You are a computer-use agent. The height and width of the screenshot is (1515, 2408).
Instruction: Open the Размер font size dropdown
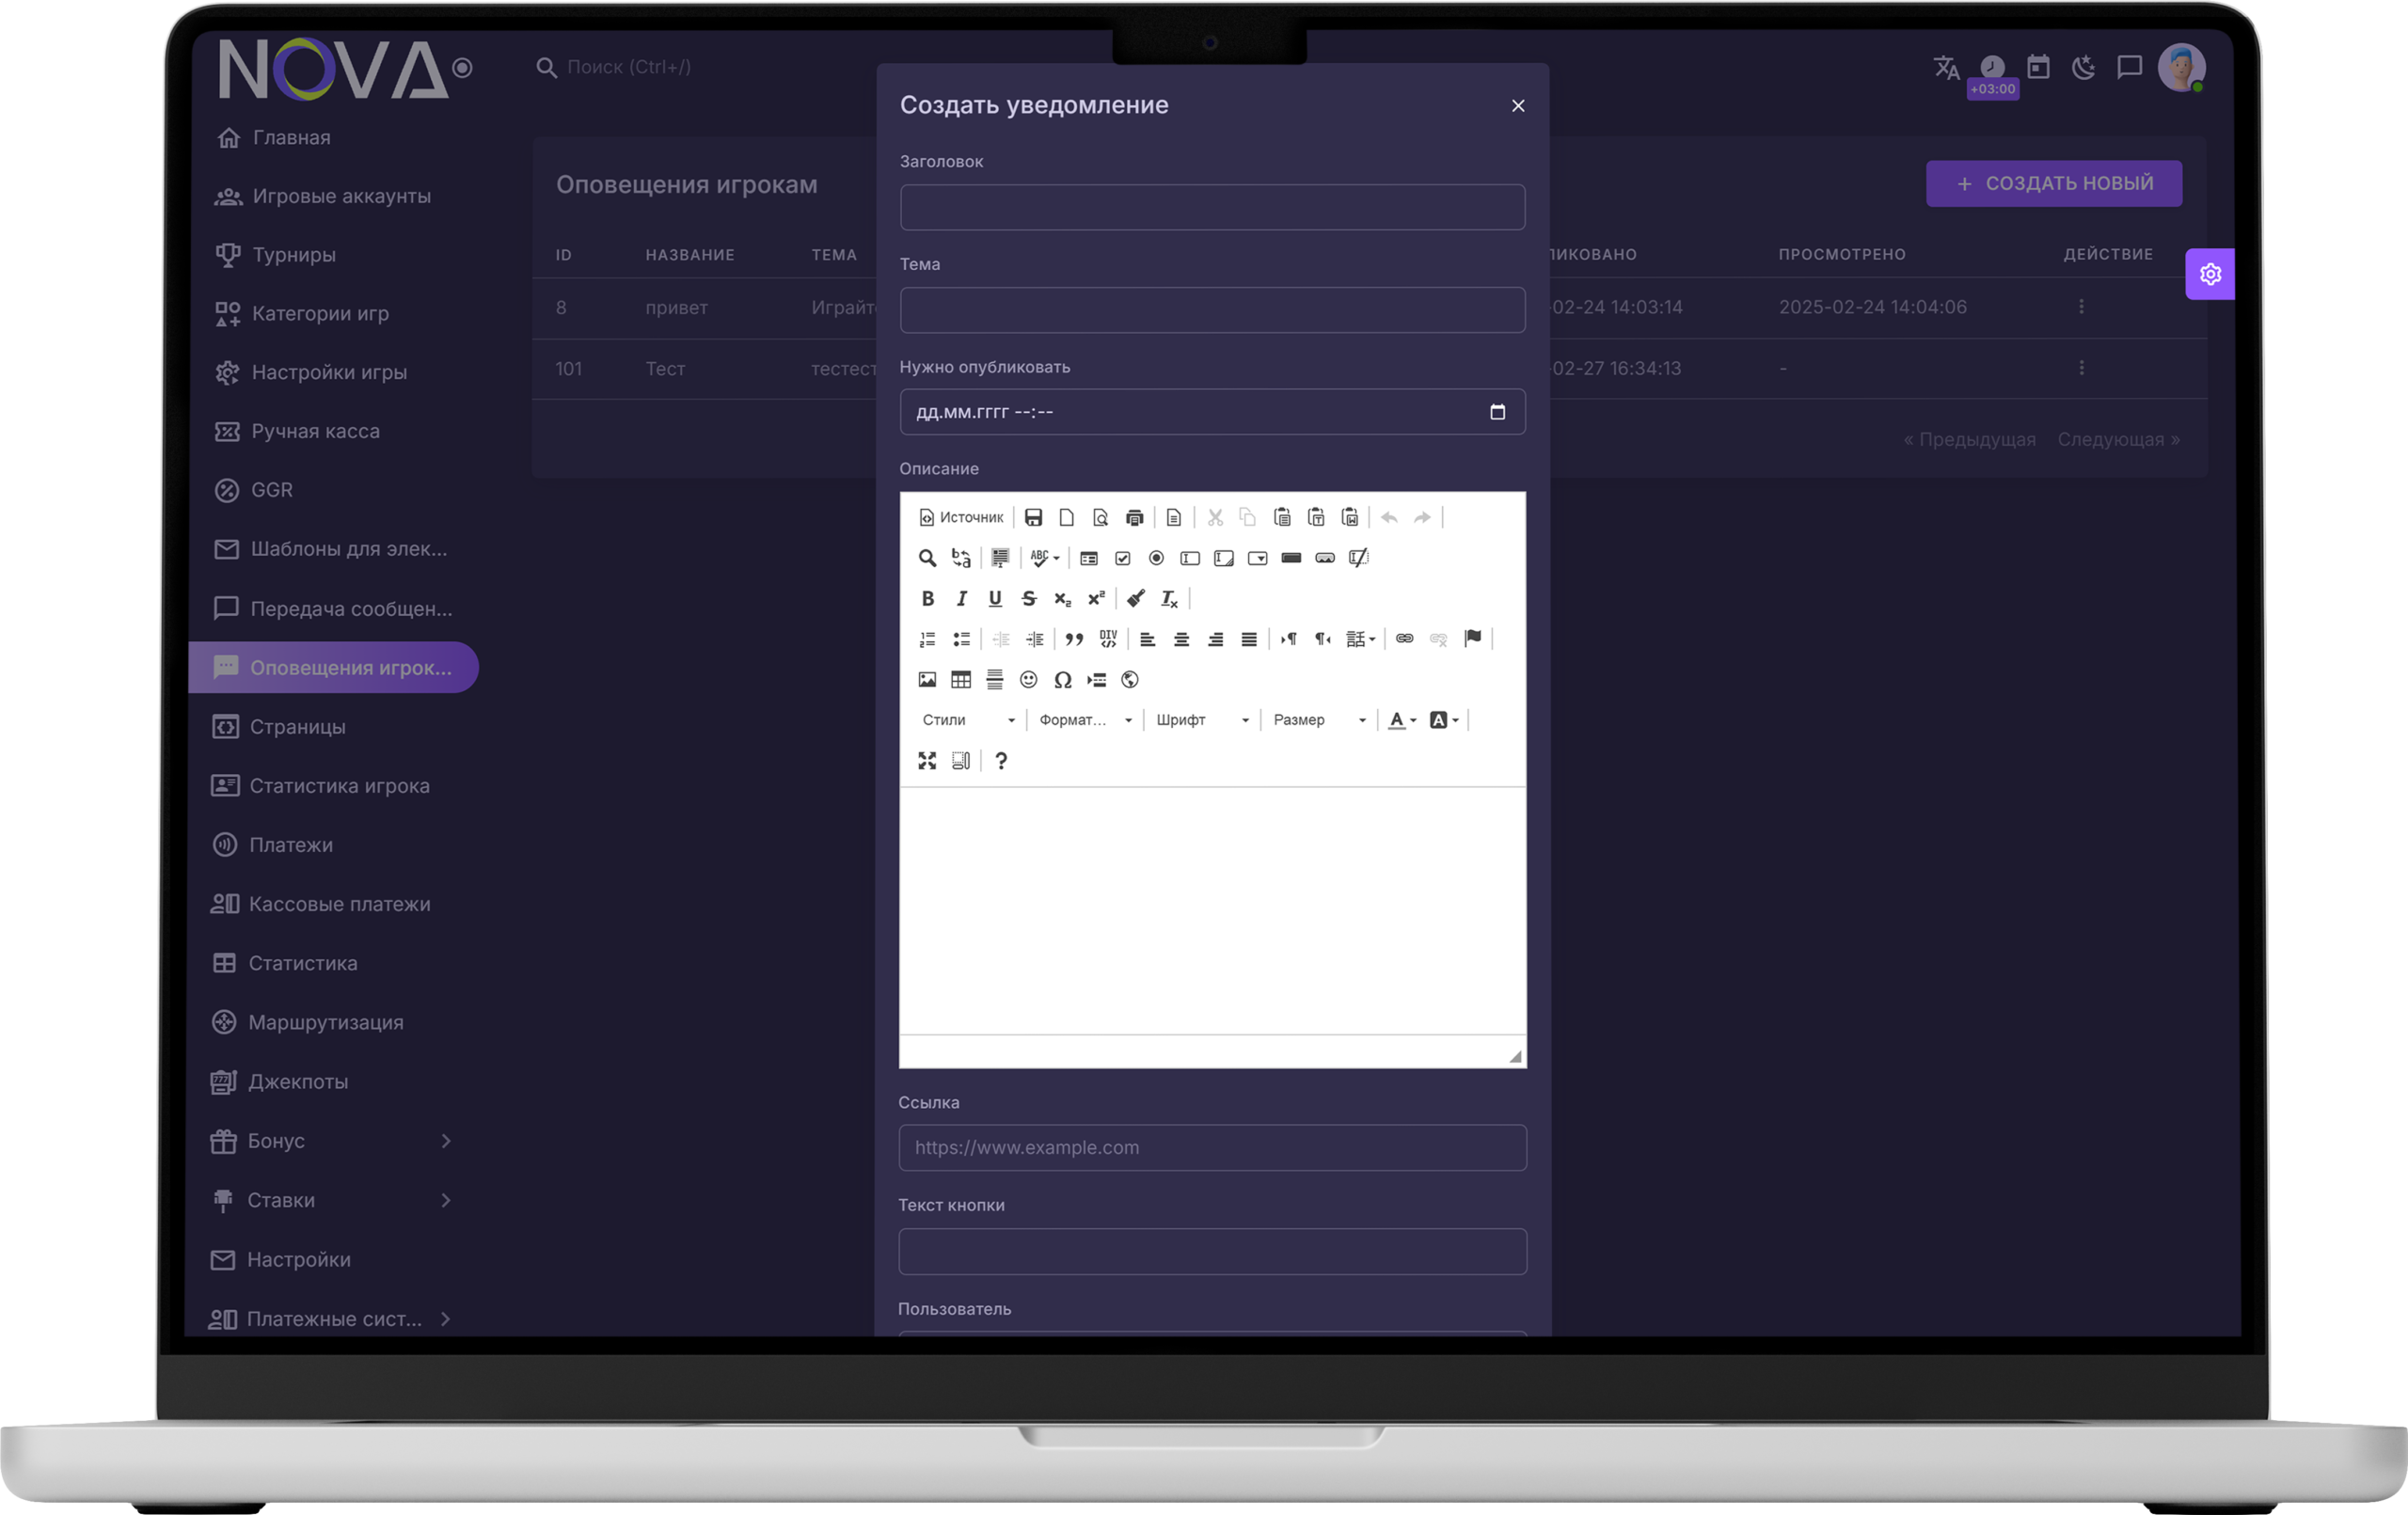tap(1318, 720)
